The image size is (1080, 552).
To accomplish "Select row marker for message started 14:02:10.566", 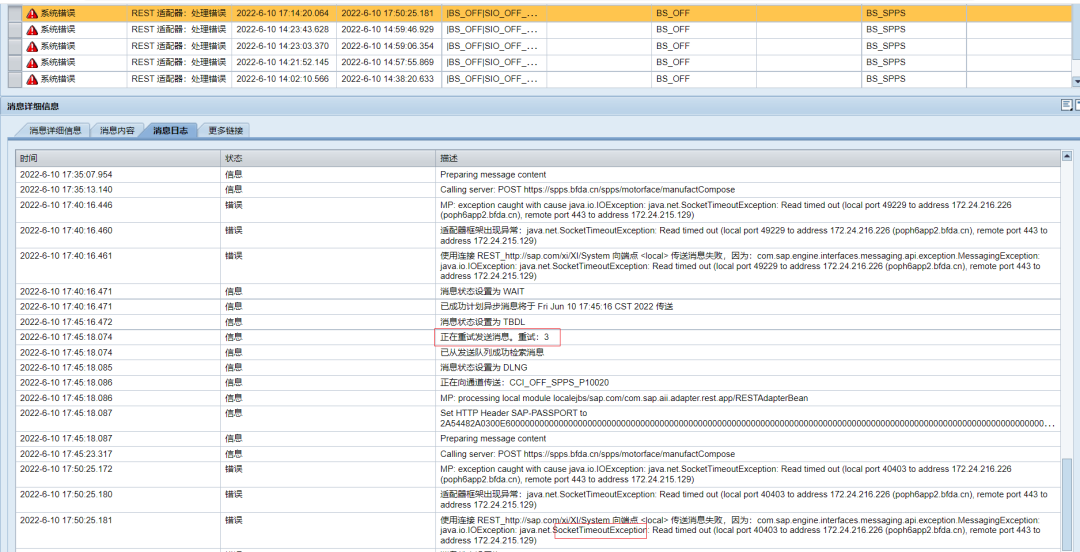I will coord(14,79).
